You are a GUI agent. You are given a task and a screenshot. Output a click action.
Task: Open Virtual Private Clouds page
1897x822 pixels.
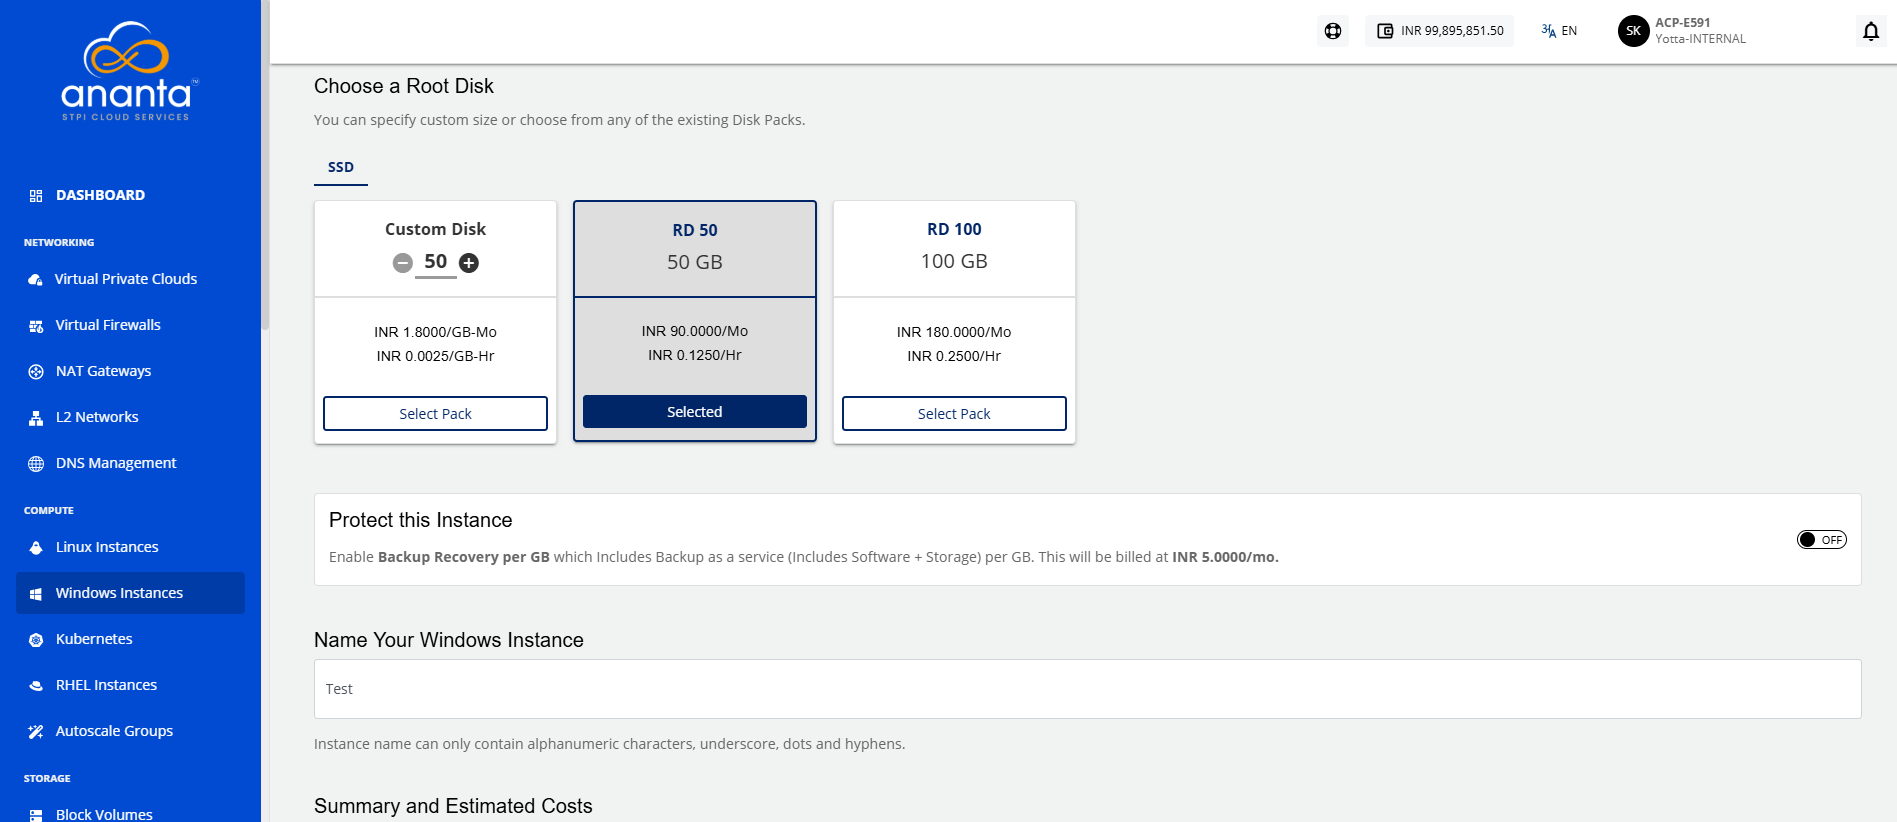(126, 279)
